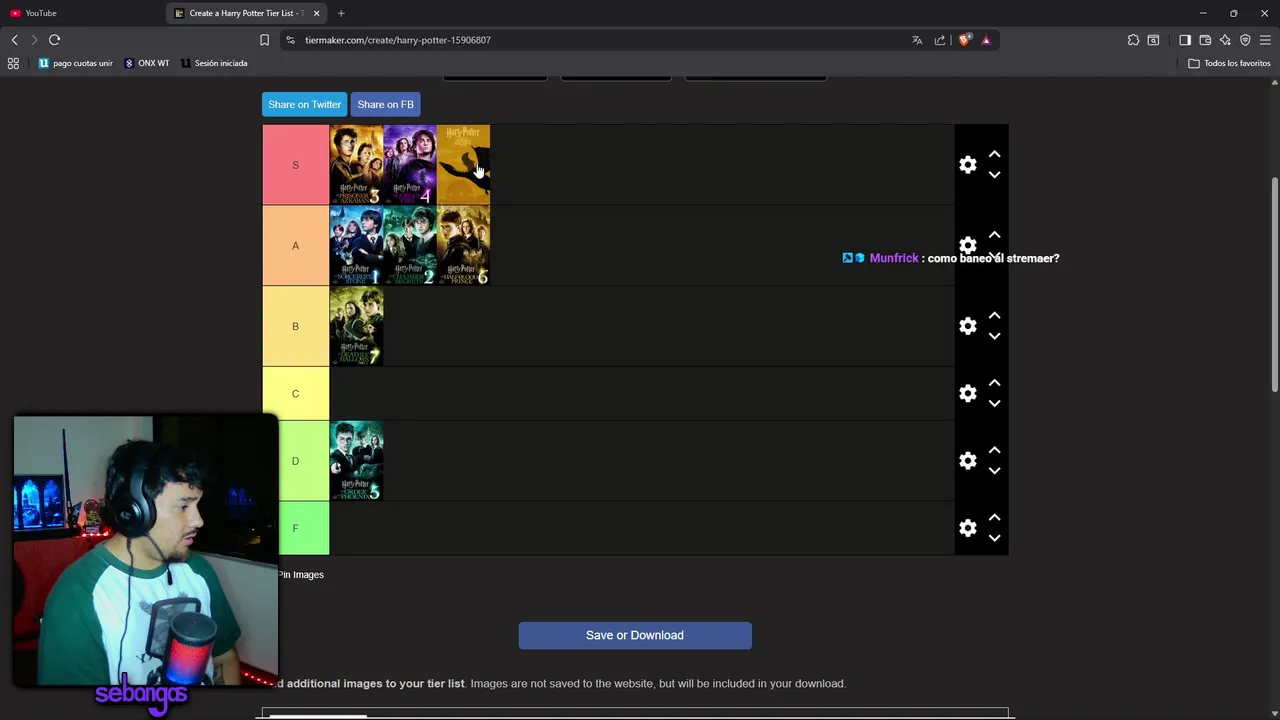Select Goblet of Fire poster 4
Viewport: 1280px width, 720px height.
pyautogui.click(x=410, y=165)
